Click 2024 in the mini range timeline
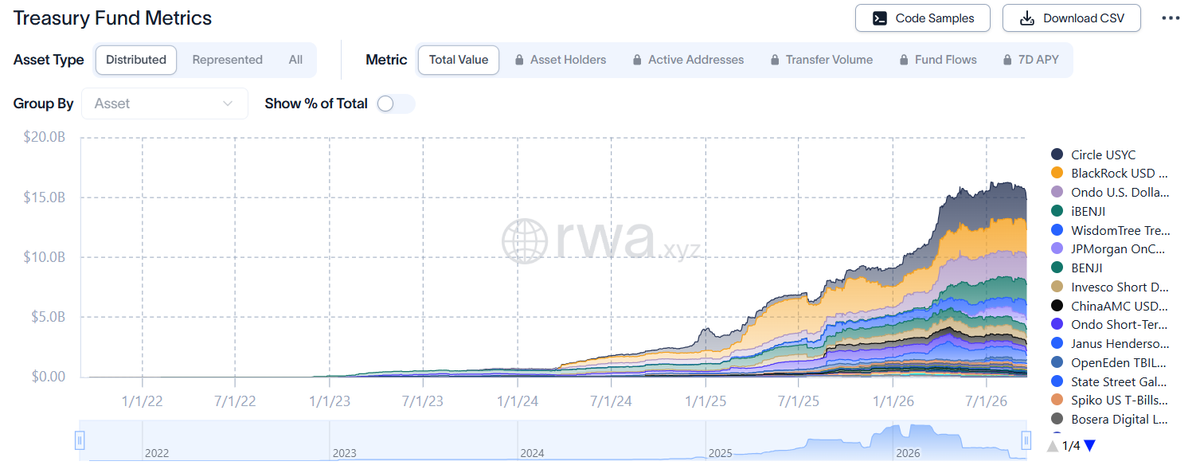Image resolution: width=1200 pixels, height=469 pixels. 532,453
